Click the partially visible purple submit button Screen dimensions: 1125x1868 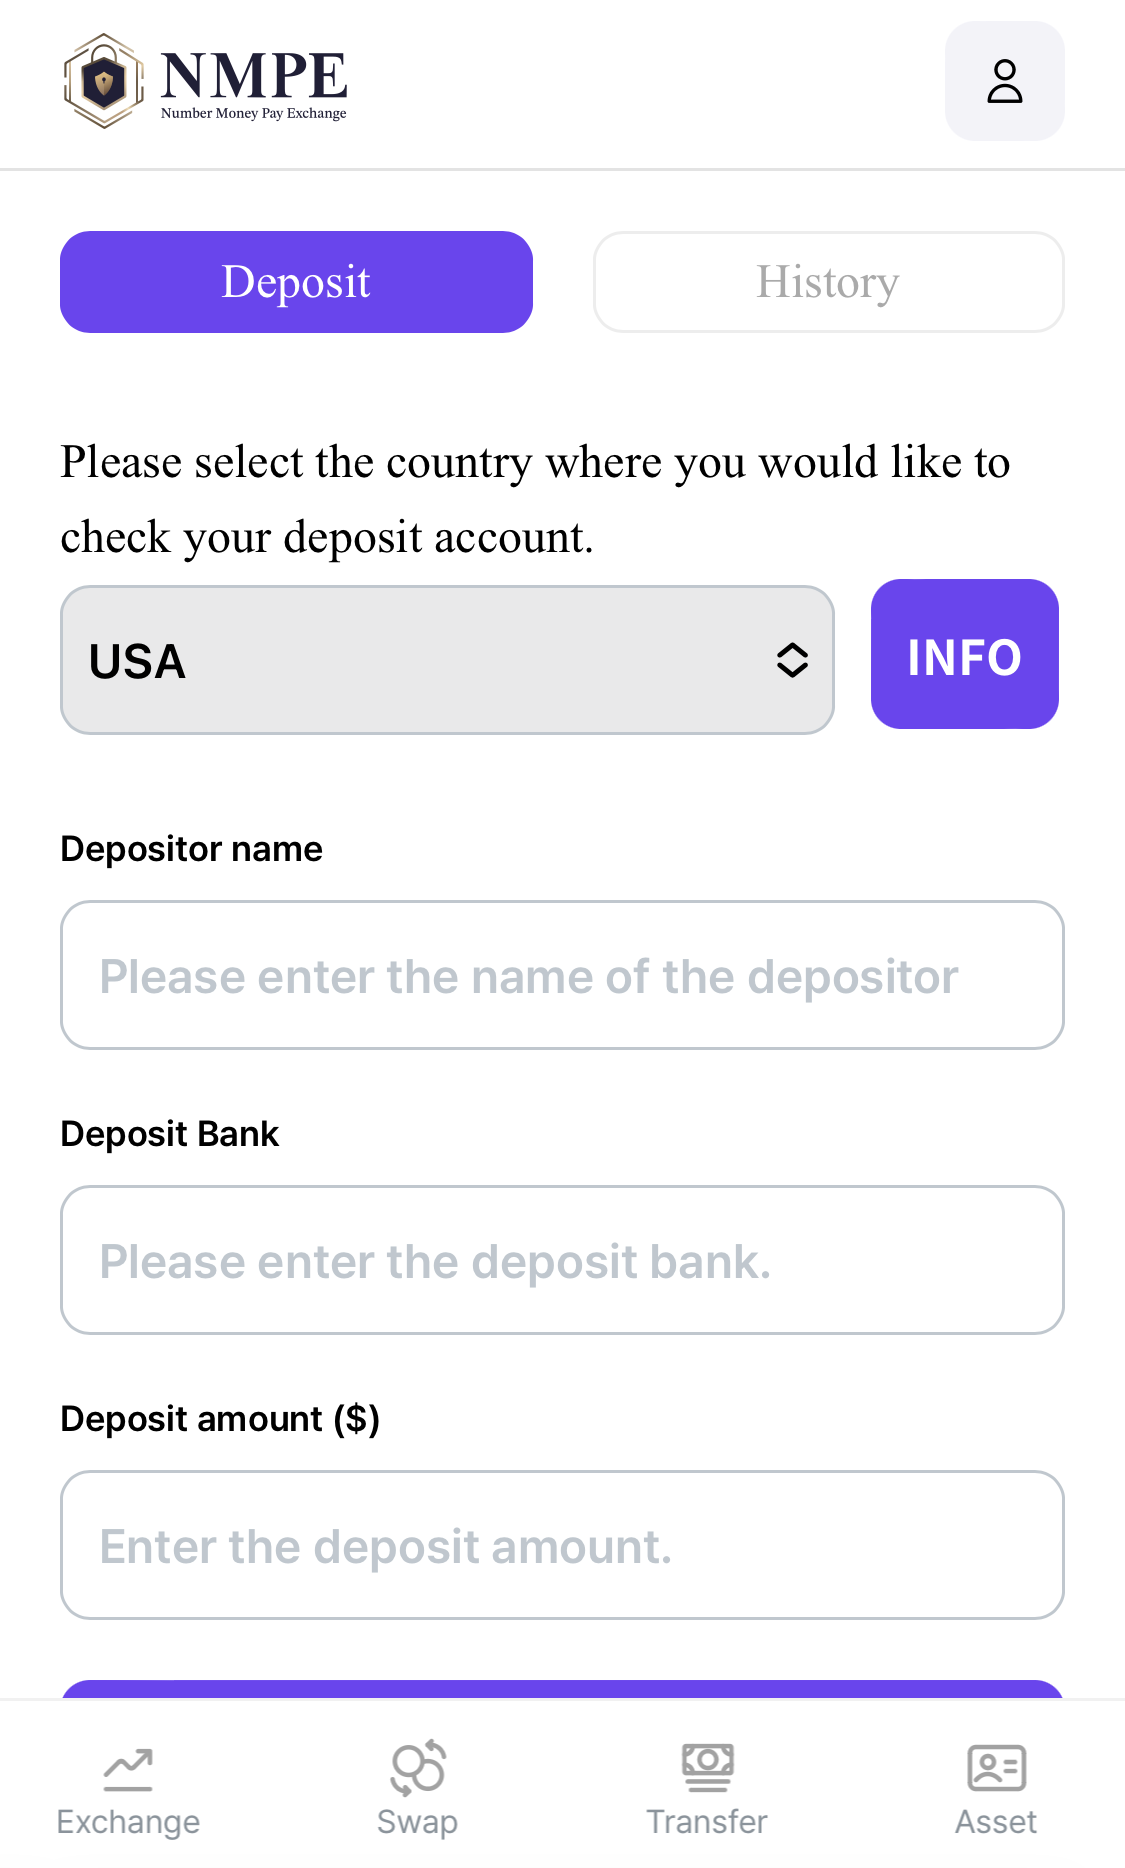(562, 1689)
